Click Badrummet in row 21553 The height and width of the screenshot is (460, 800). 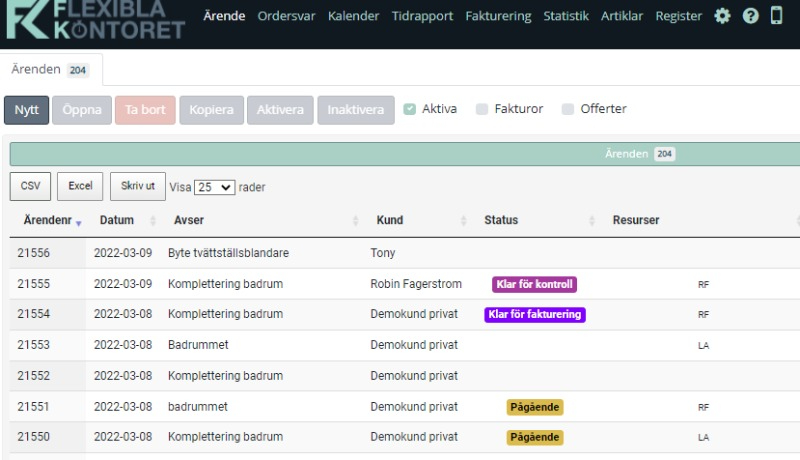click(198, 345)
